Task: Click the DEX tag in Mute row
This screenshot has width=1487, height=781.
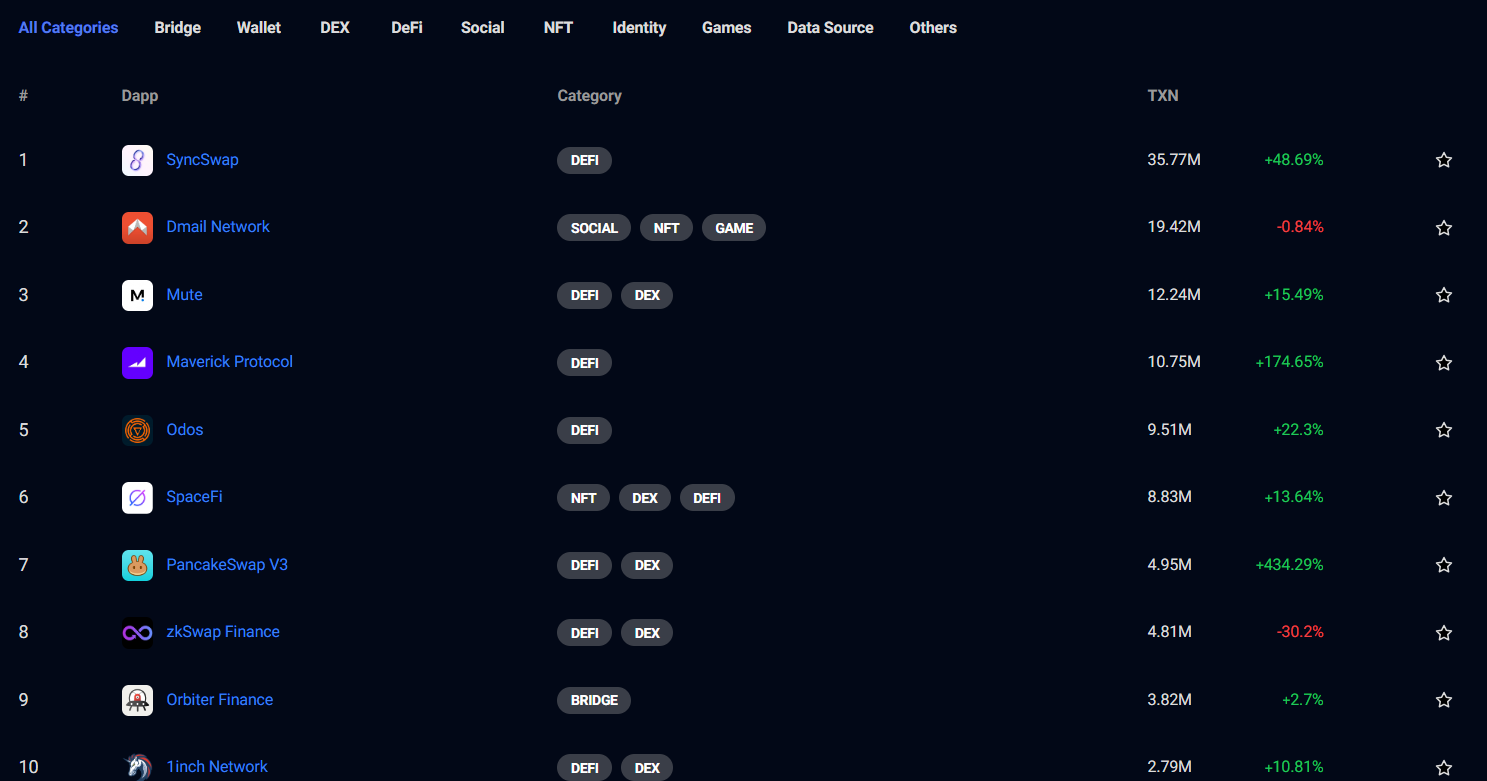Action: click(x=647, y=295)
